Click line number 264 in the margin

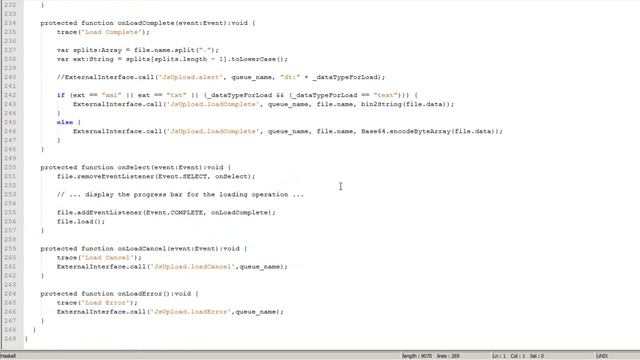tap(10, 294)
